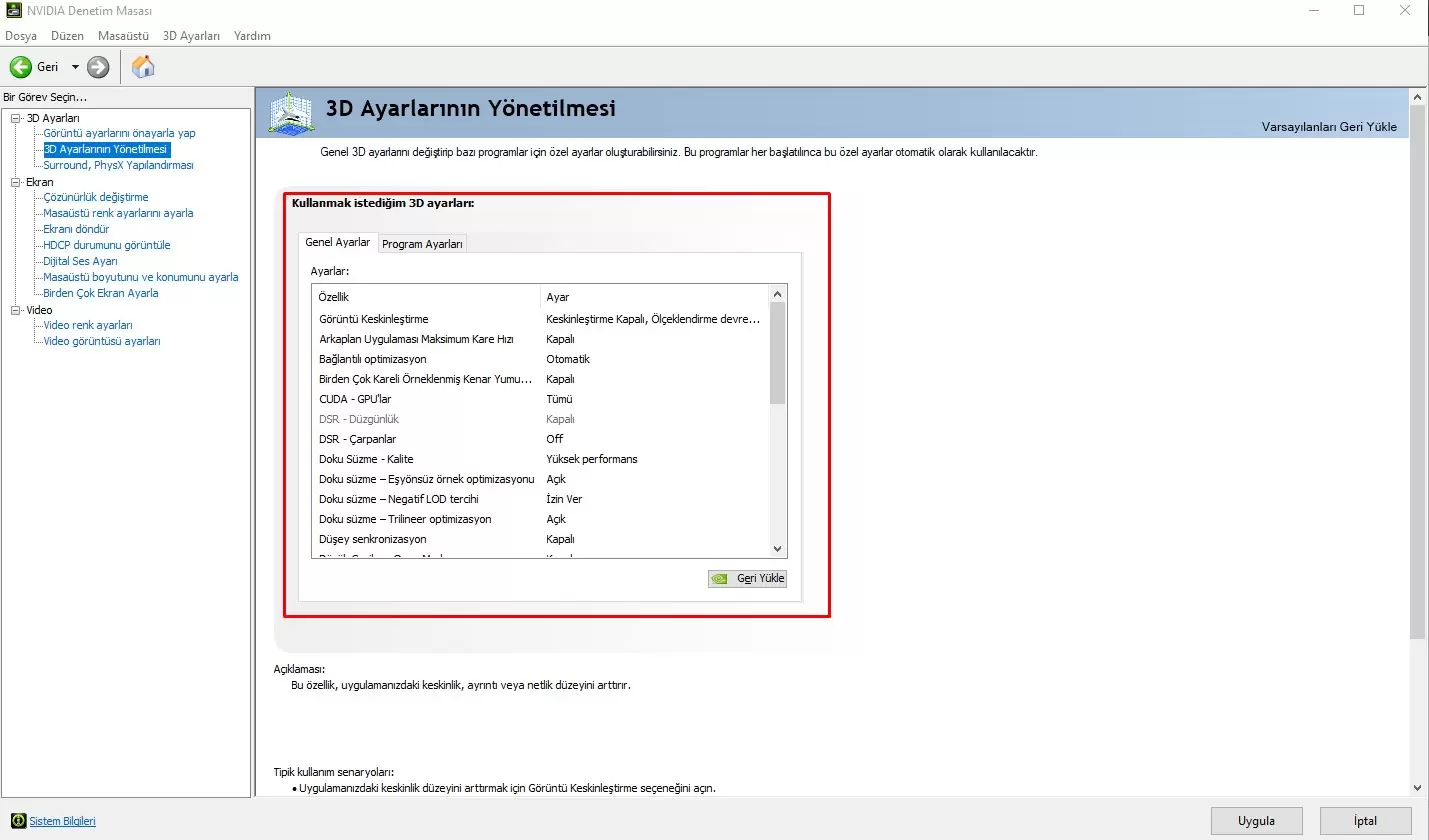Collapse the 3D Ayarları tree node
Viewport: 1429px width, 840px height.
click(15, 118)
